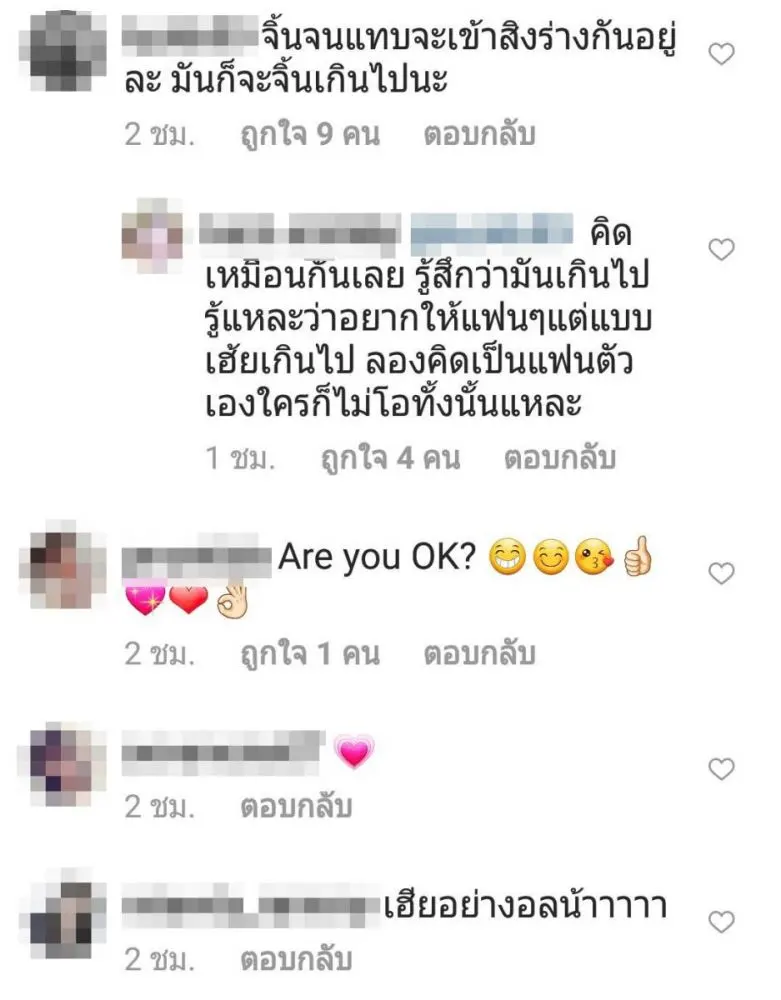Like the first comment with 9 likes

click(x=722, y=54)
